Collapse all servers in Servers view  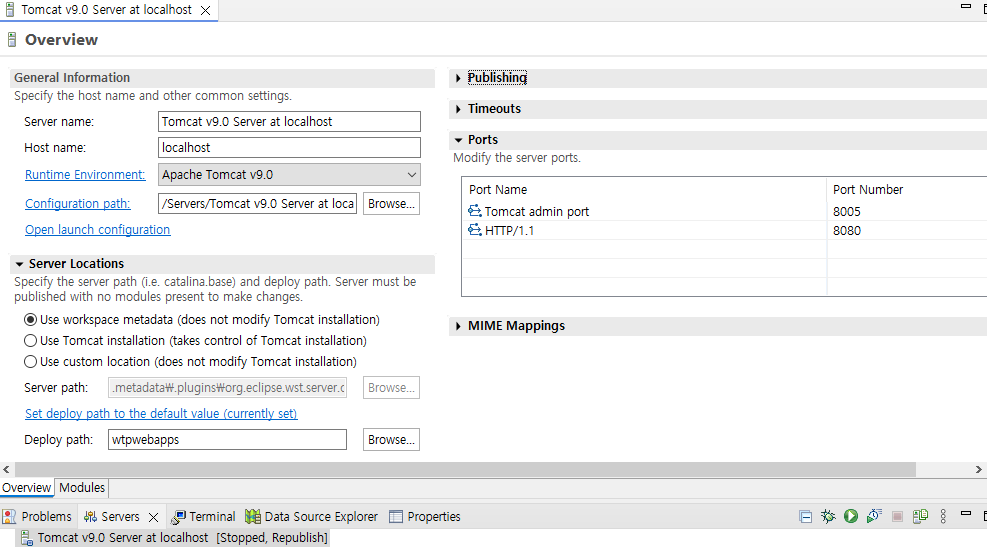click(x=805, y=517)
